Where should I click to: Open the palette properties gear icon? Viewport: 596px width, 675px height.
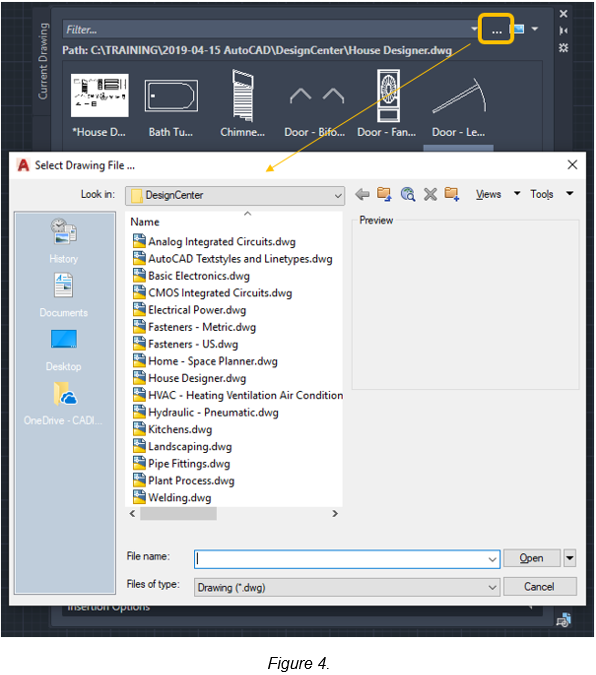tap(563, 47)
